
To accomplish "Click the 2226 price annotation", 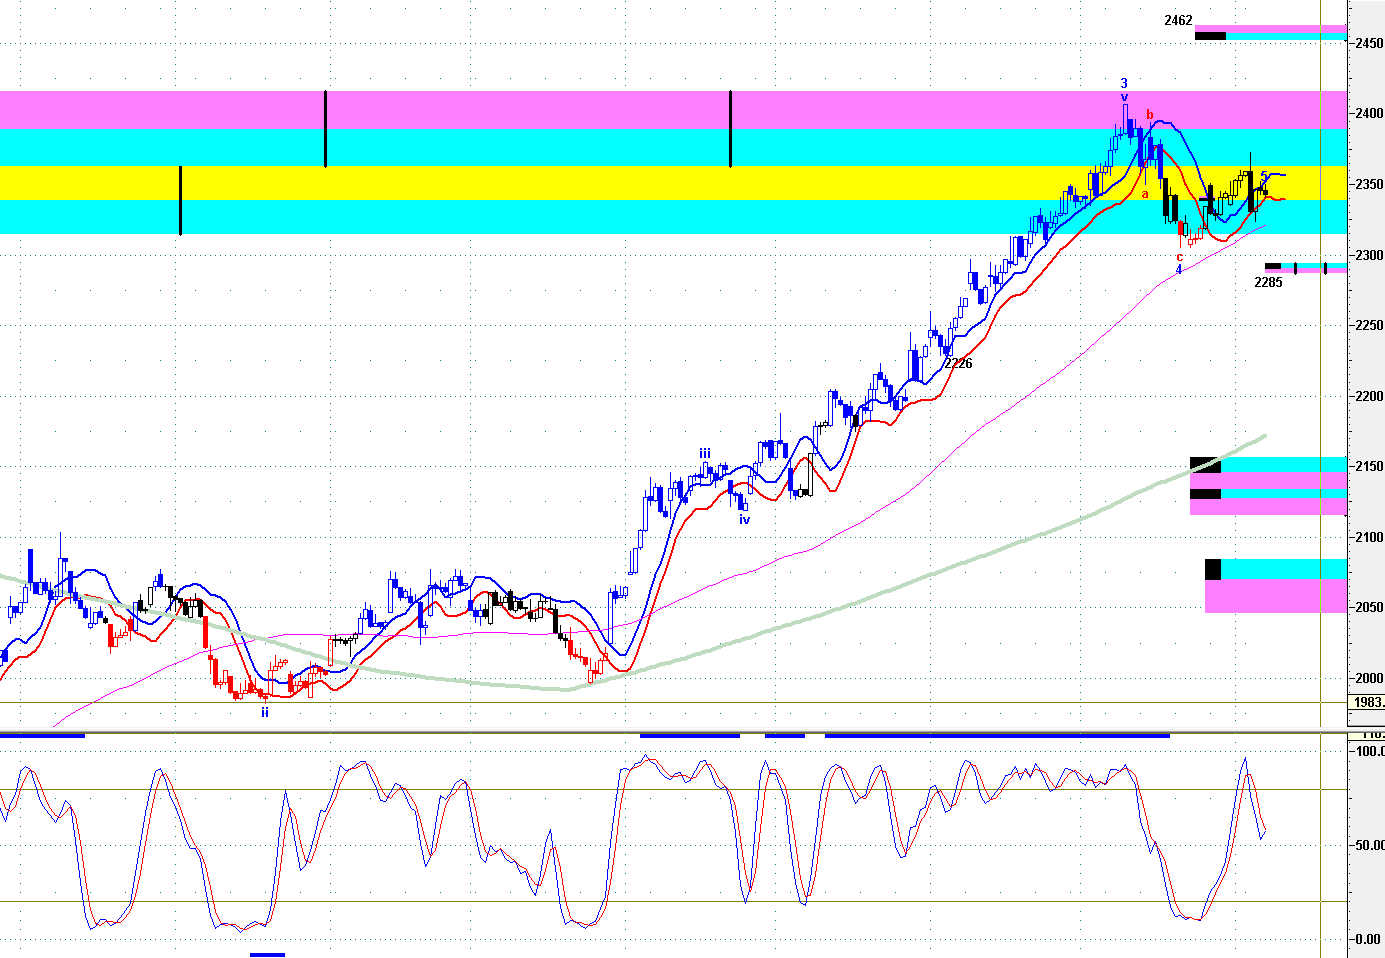I will pos(958,363).
